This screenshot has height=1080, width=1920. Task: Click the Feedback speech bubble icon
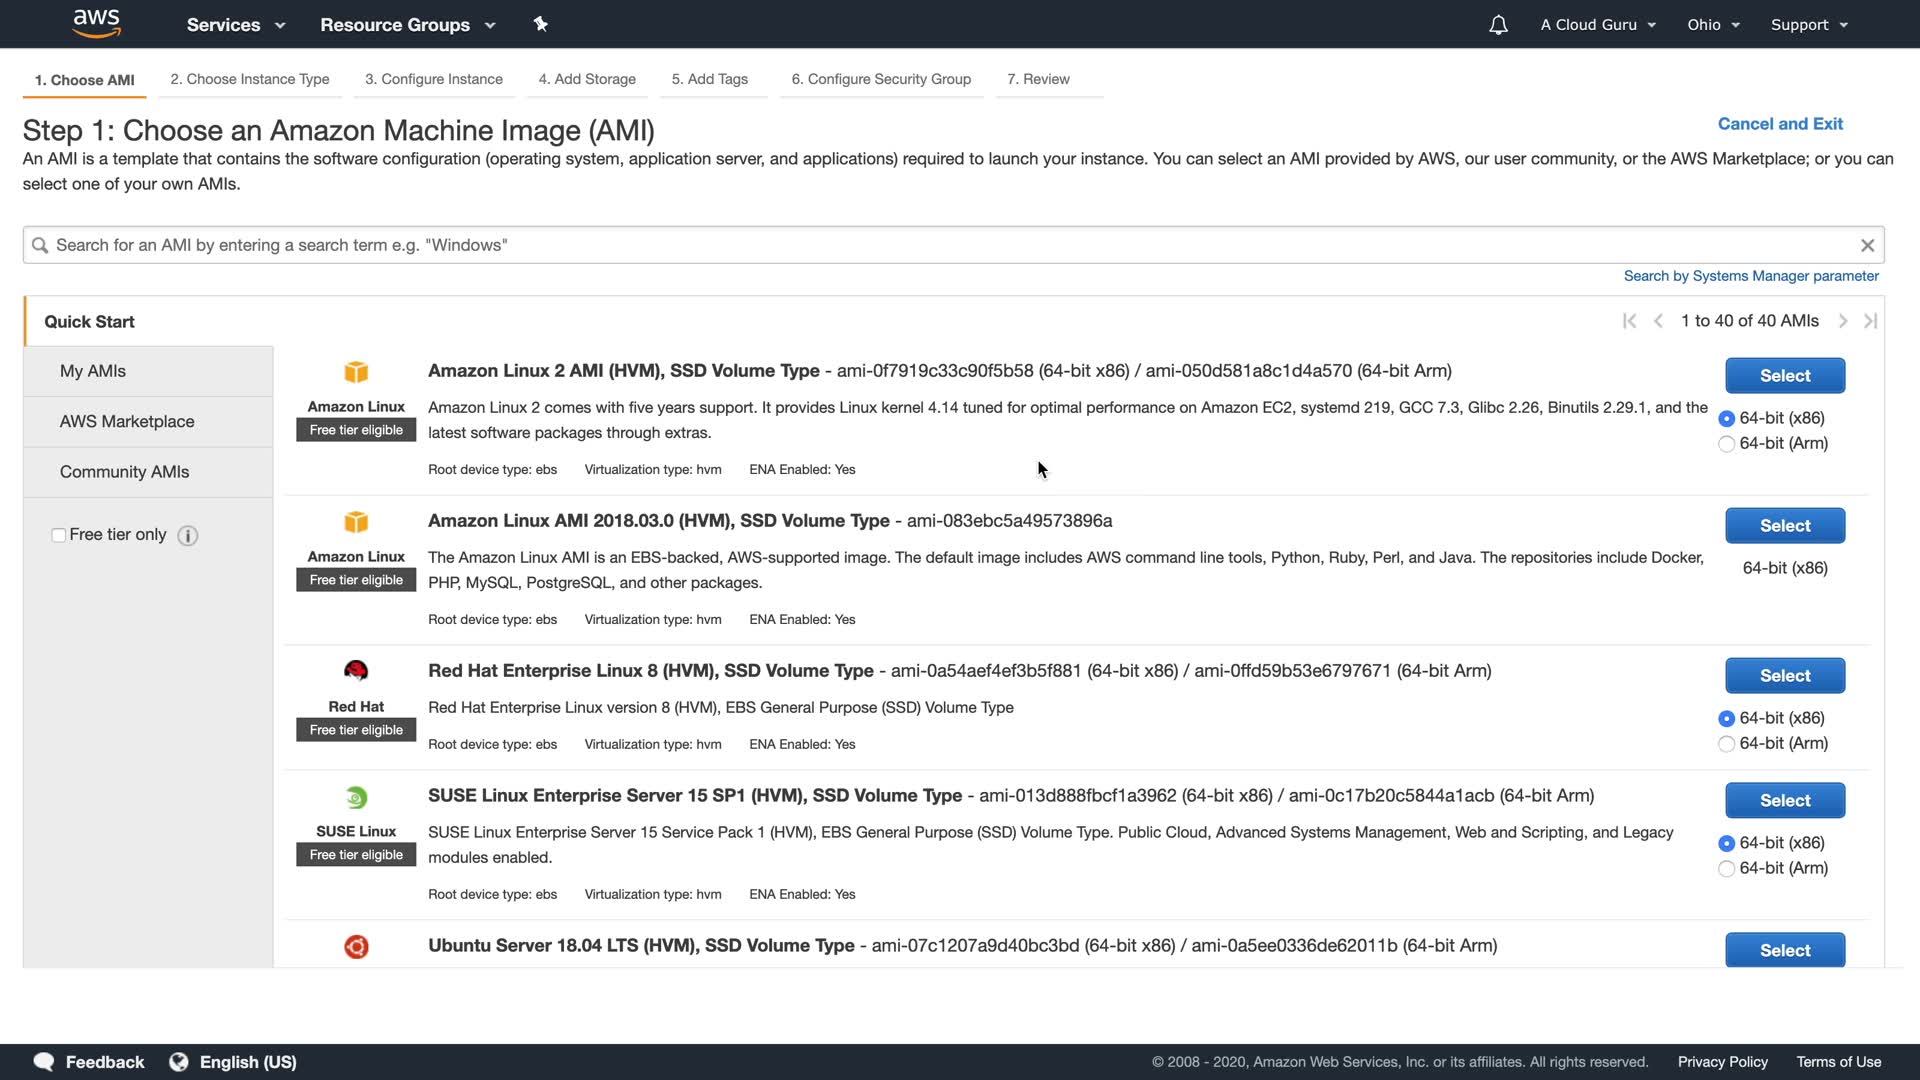click(x=44, y=1062)
